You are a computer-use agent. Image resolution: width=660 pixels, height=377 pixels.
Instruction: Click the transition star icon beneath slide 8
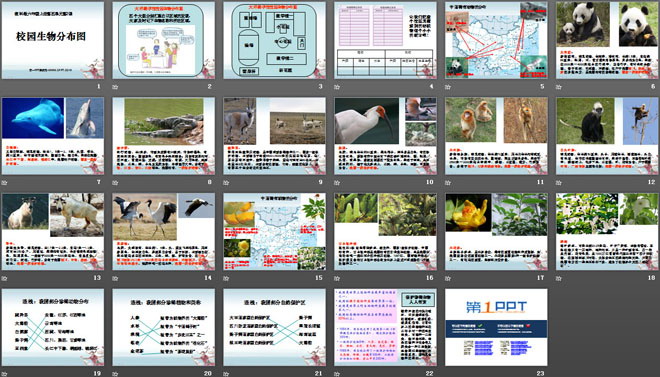point(115,183)
